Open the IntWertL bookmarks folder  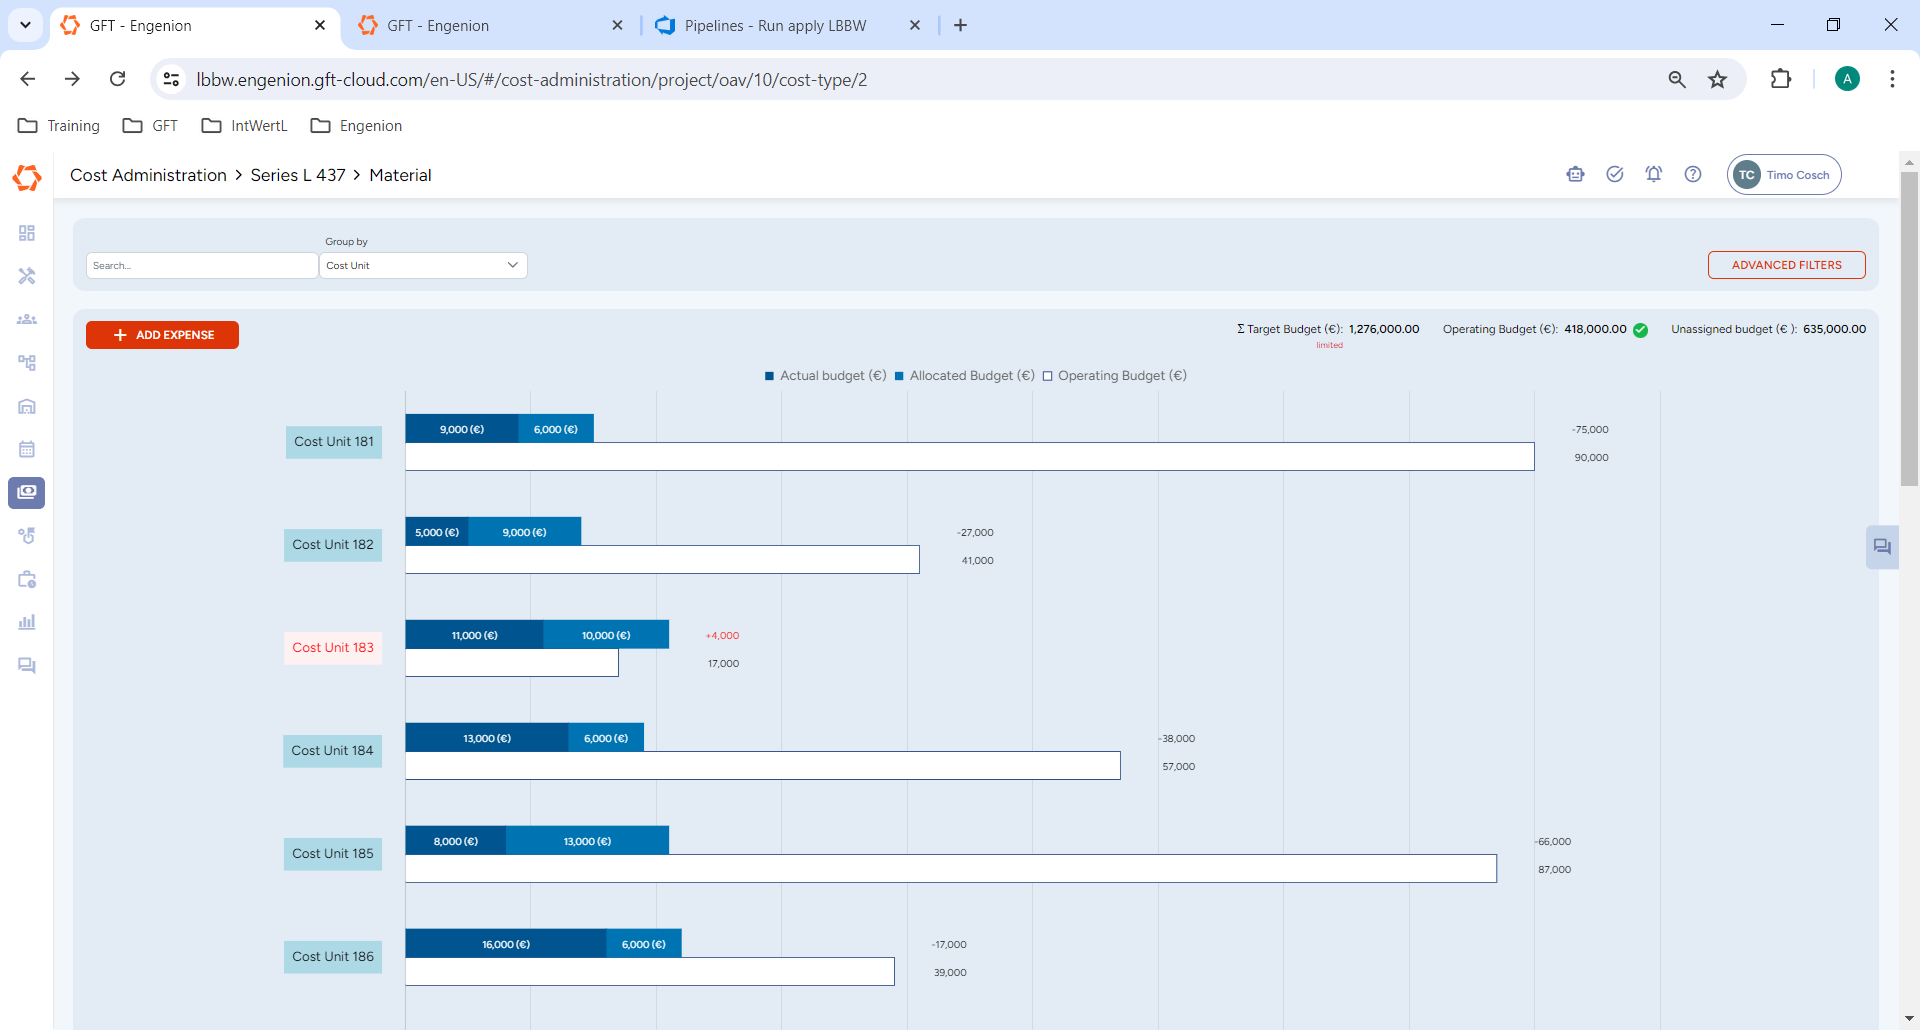[244, 126]
